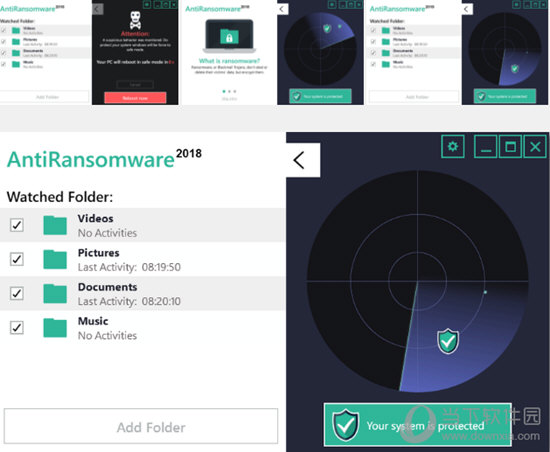Click the Pictures folder icon
Image resolution: width=550 pixels, height=452 pixels.
55,259
